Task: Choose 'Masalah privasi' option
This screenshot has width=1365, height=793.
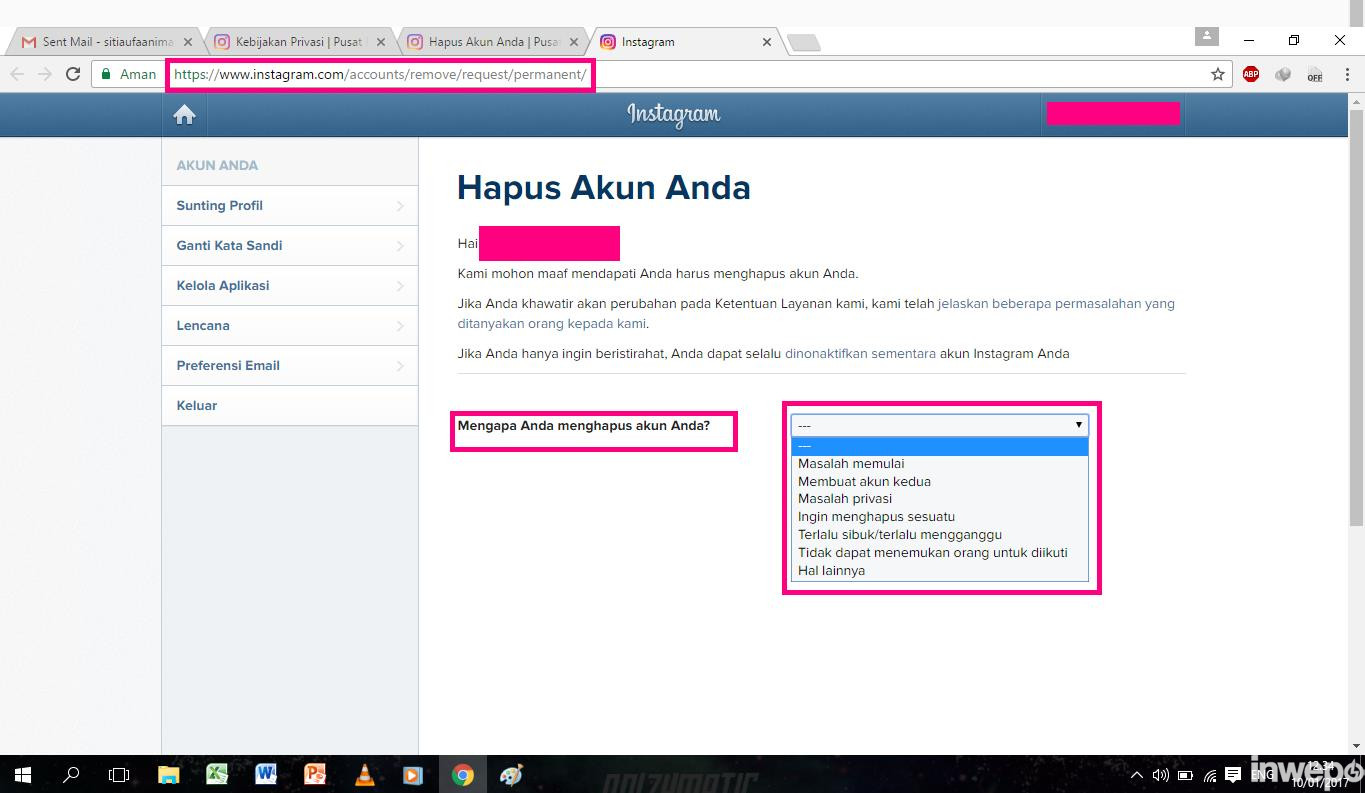Action: click(x=939, y=498)
